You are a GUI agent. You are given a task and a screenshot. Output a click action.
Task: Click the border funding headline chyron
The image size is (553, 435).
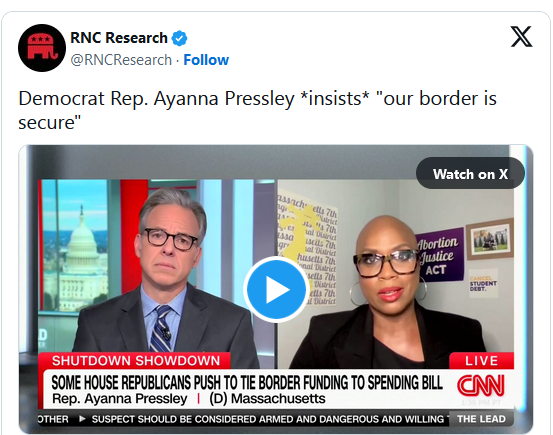coord(247,383)
